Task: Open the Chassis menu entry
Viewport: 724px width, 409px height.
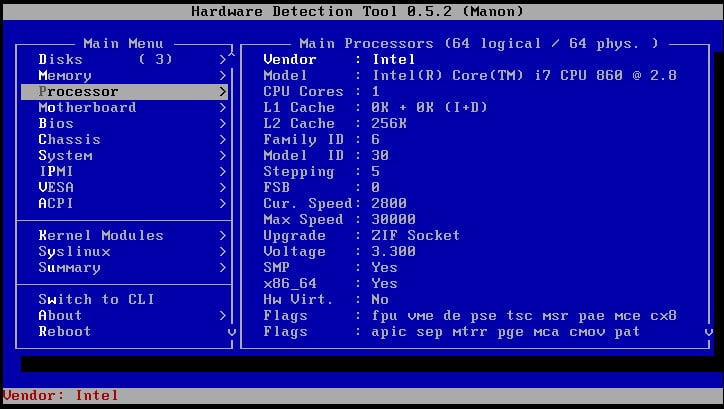Action: tap(124, 139)
